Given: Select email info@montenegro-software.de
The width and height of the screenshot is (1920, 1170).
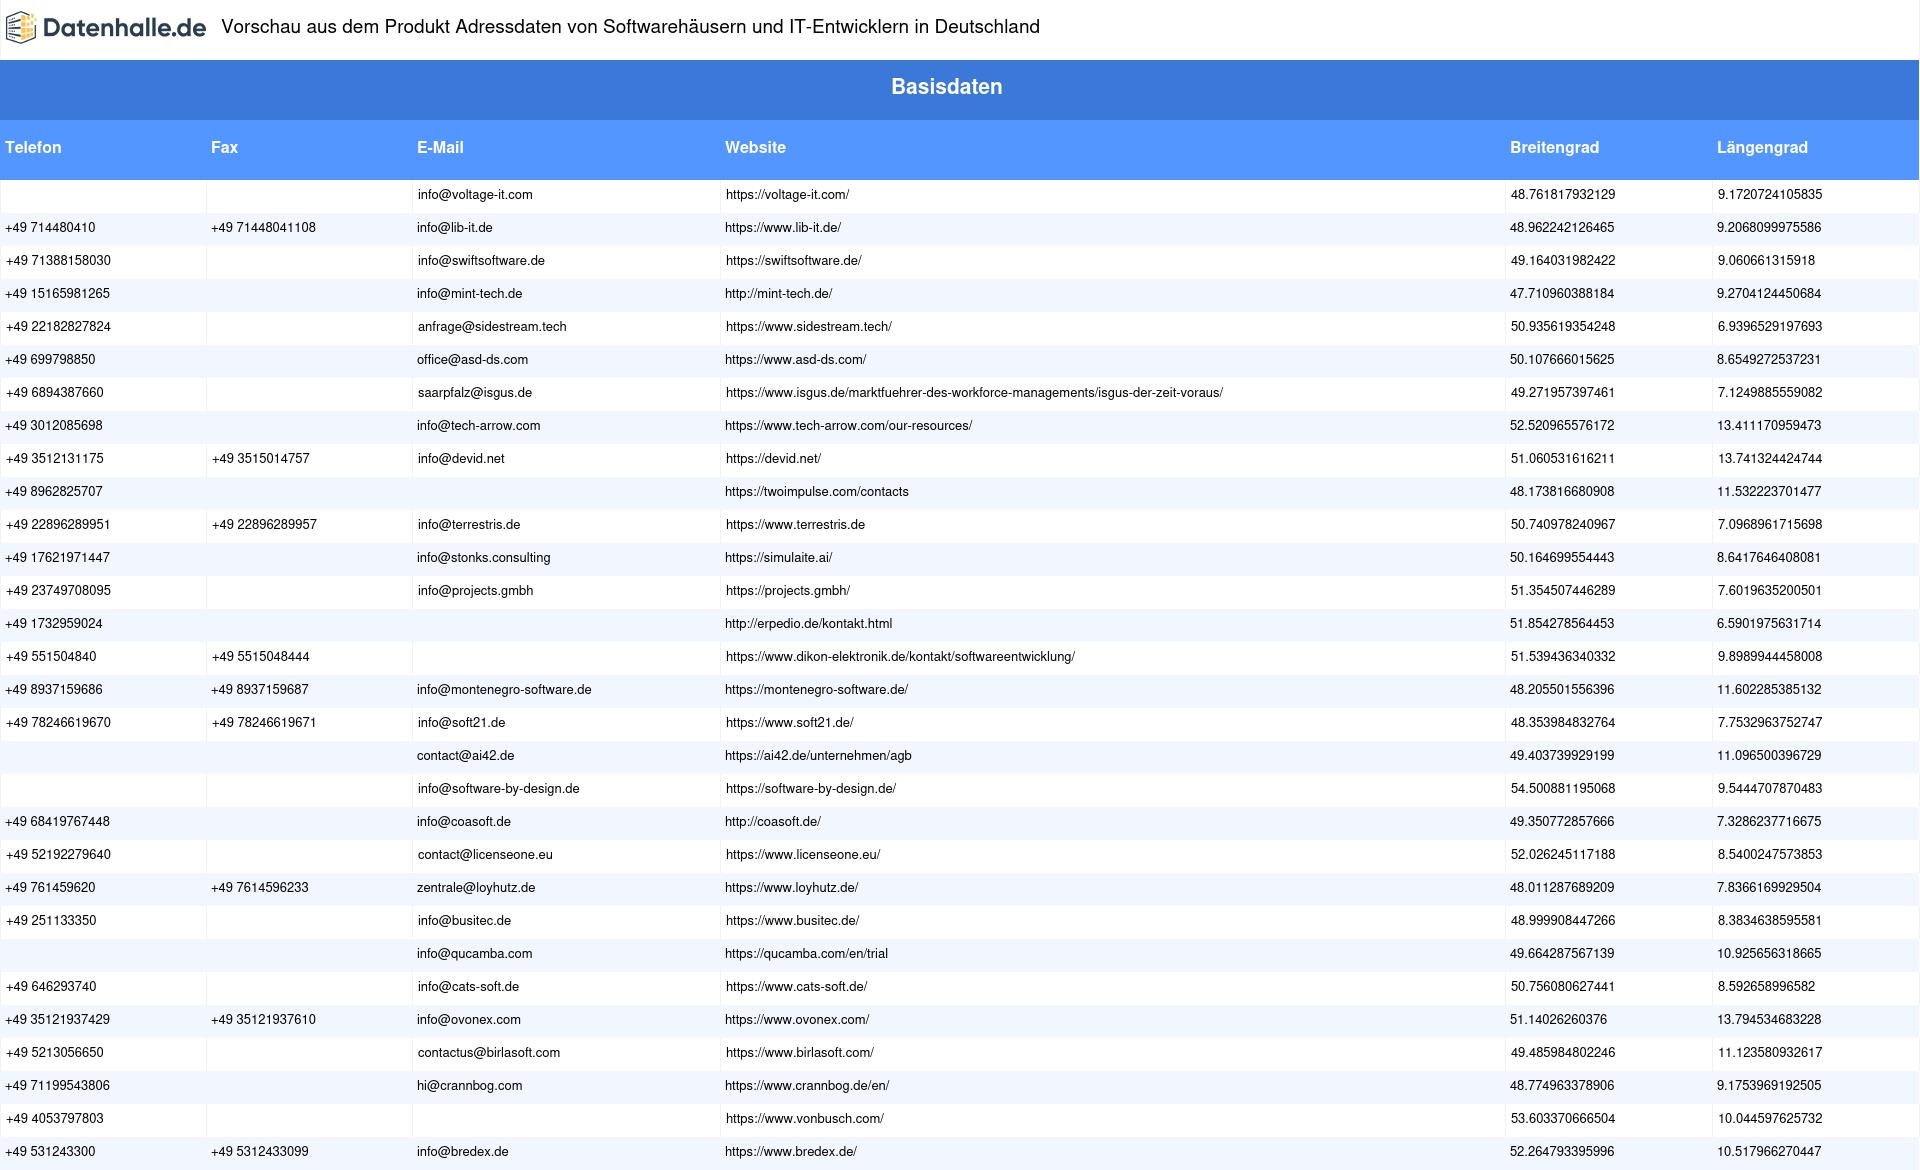Looking at the screenshot, I should click(504, 690).
